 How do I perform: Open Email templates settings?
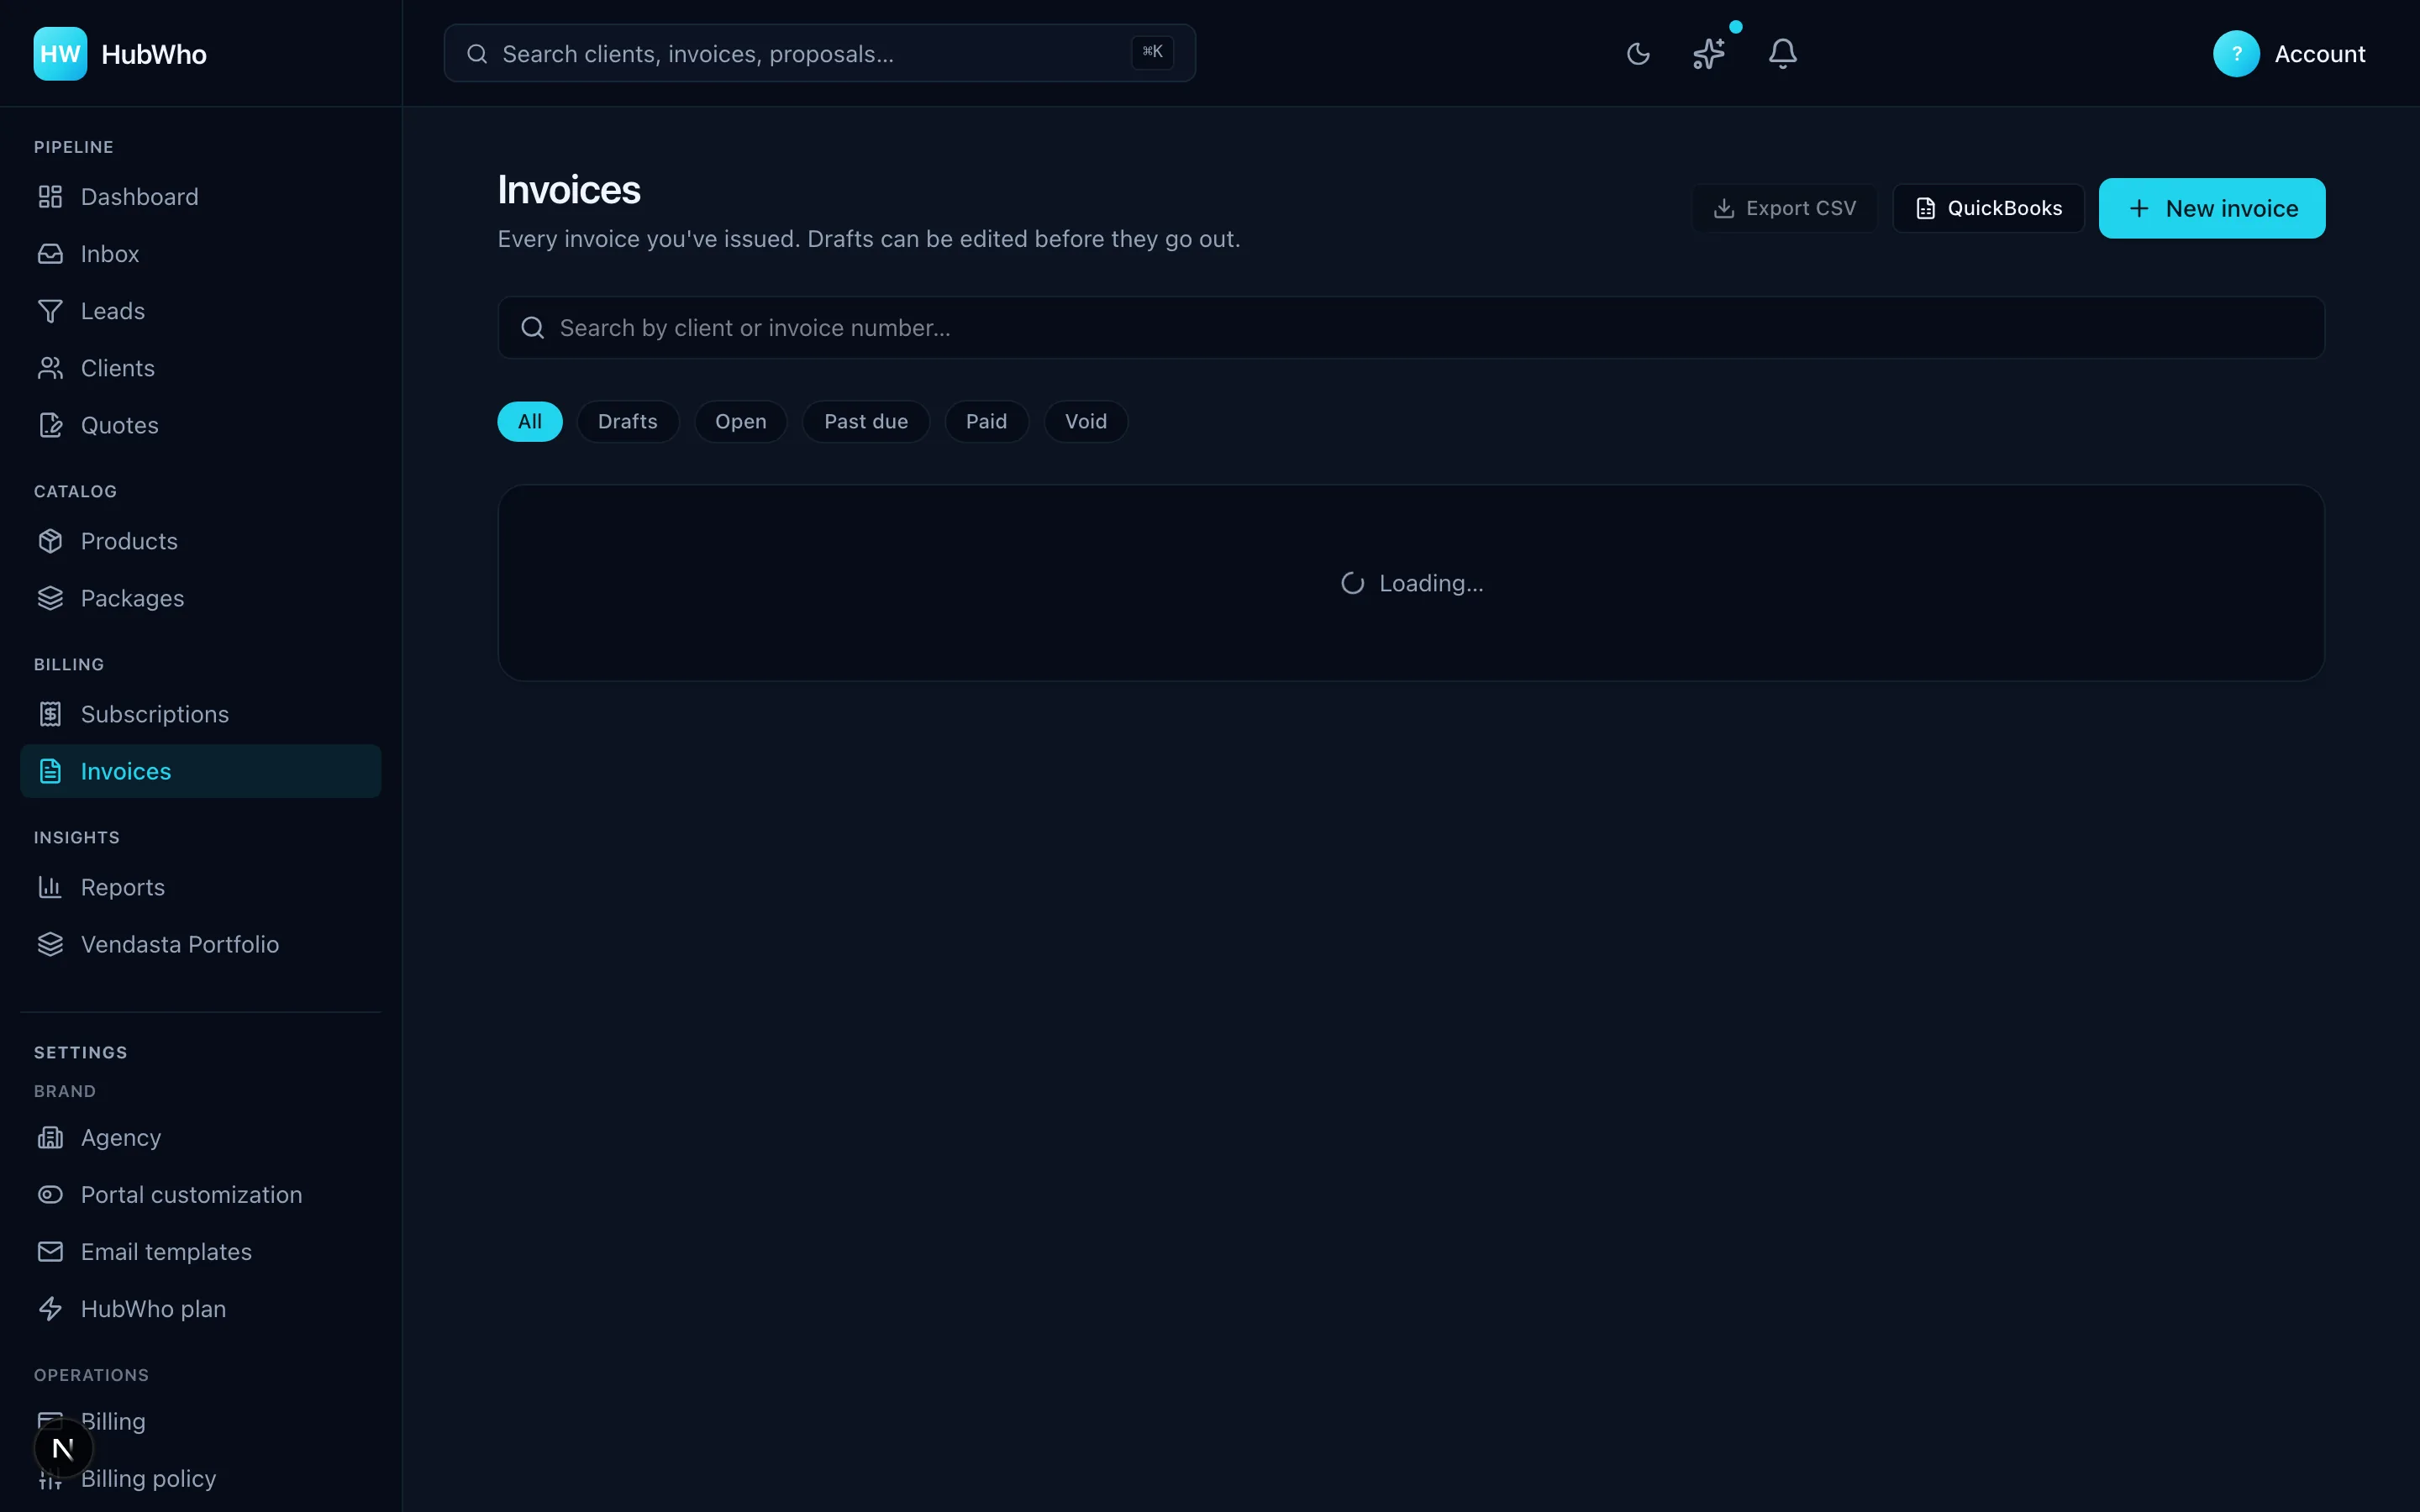pos(200,1252)
